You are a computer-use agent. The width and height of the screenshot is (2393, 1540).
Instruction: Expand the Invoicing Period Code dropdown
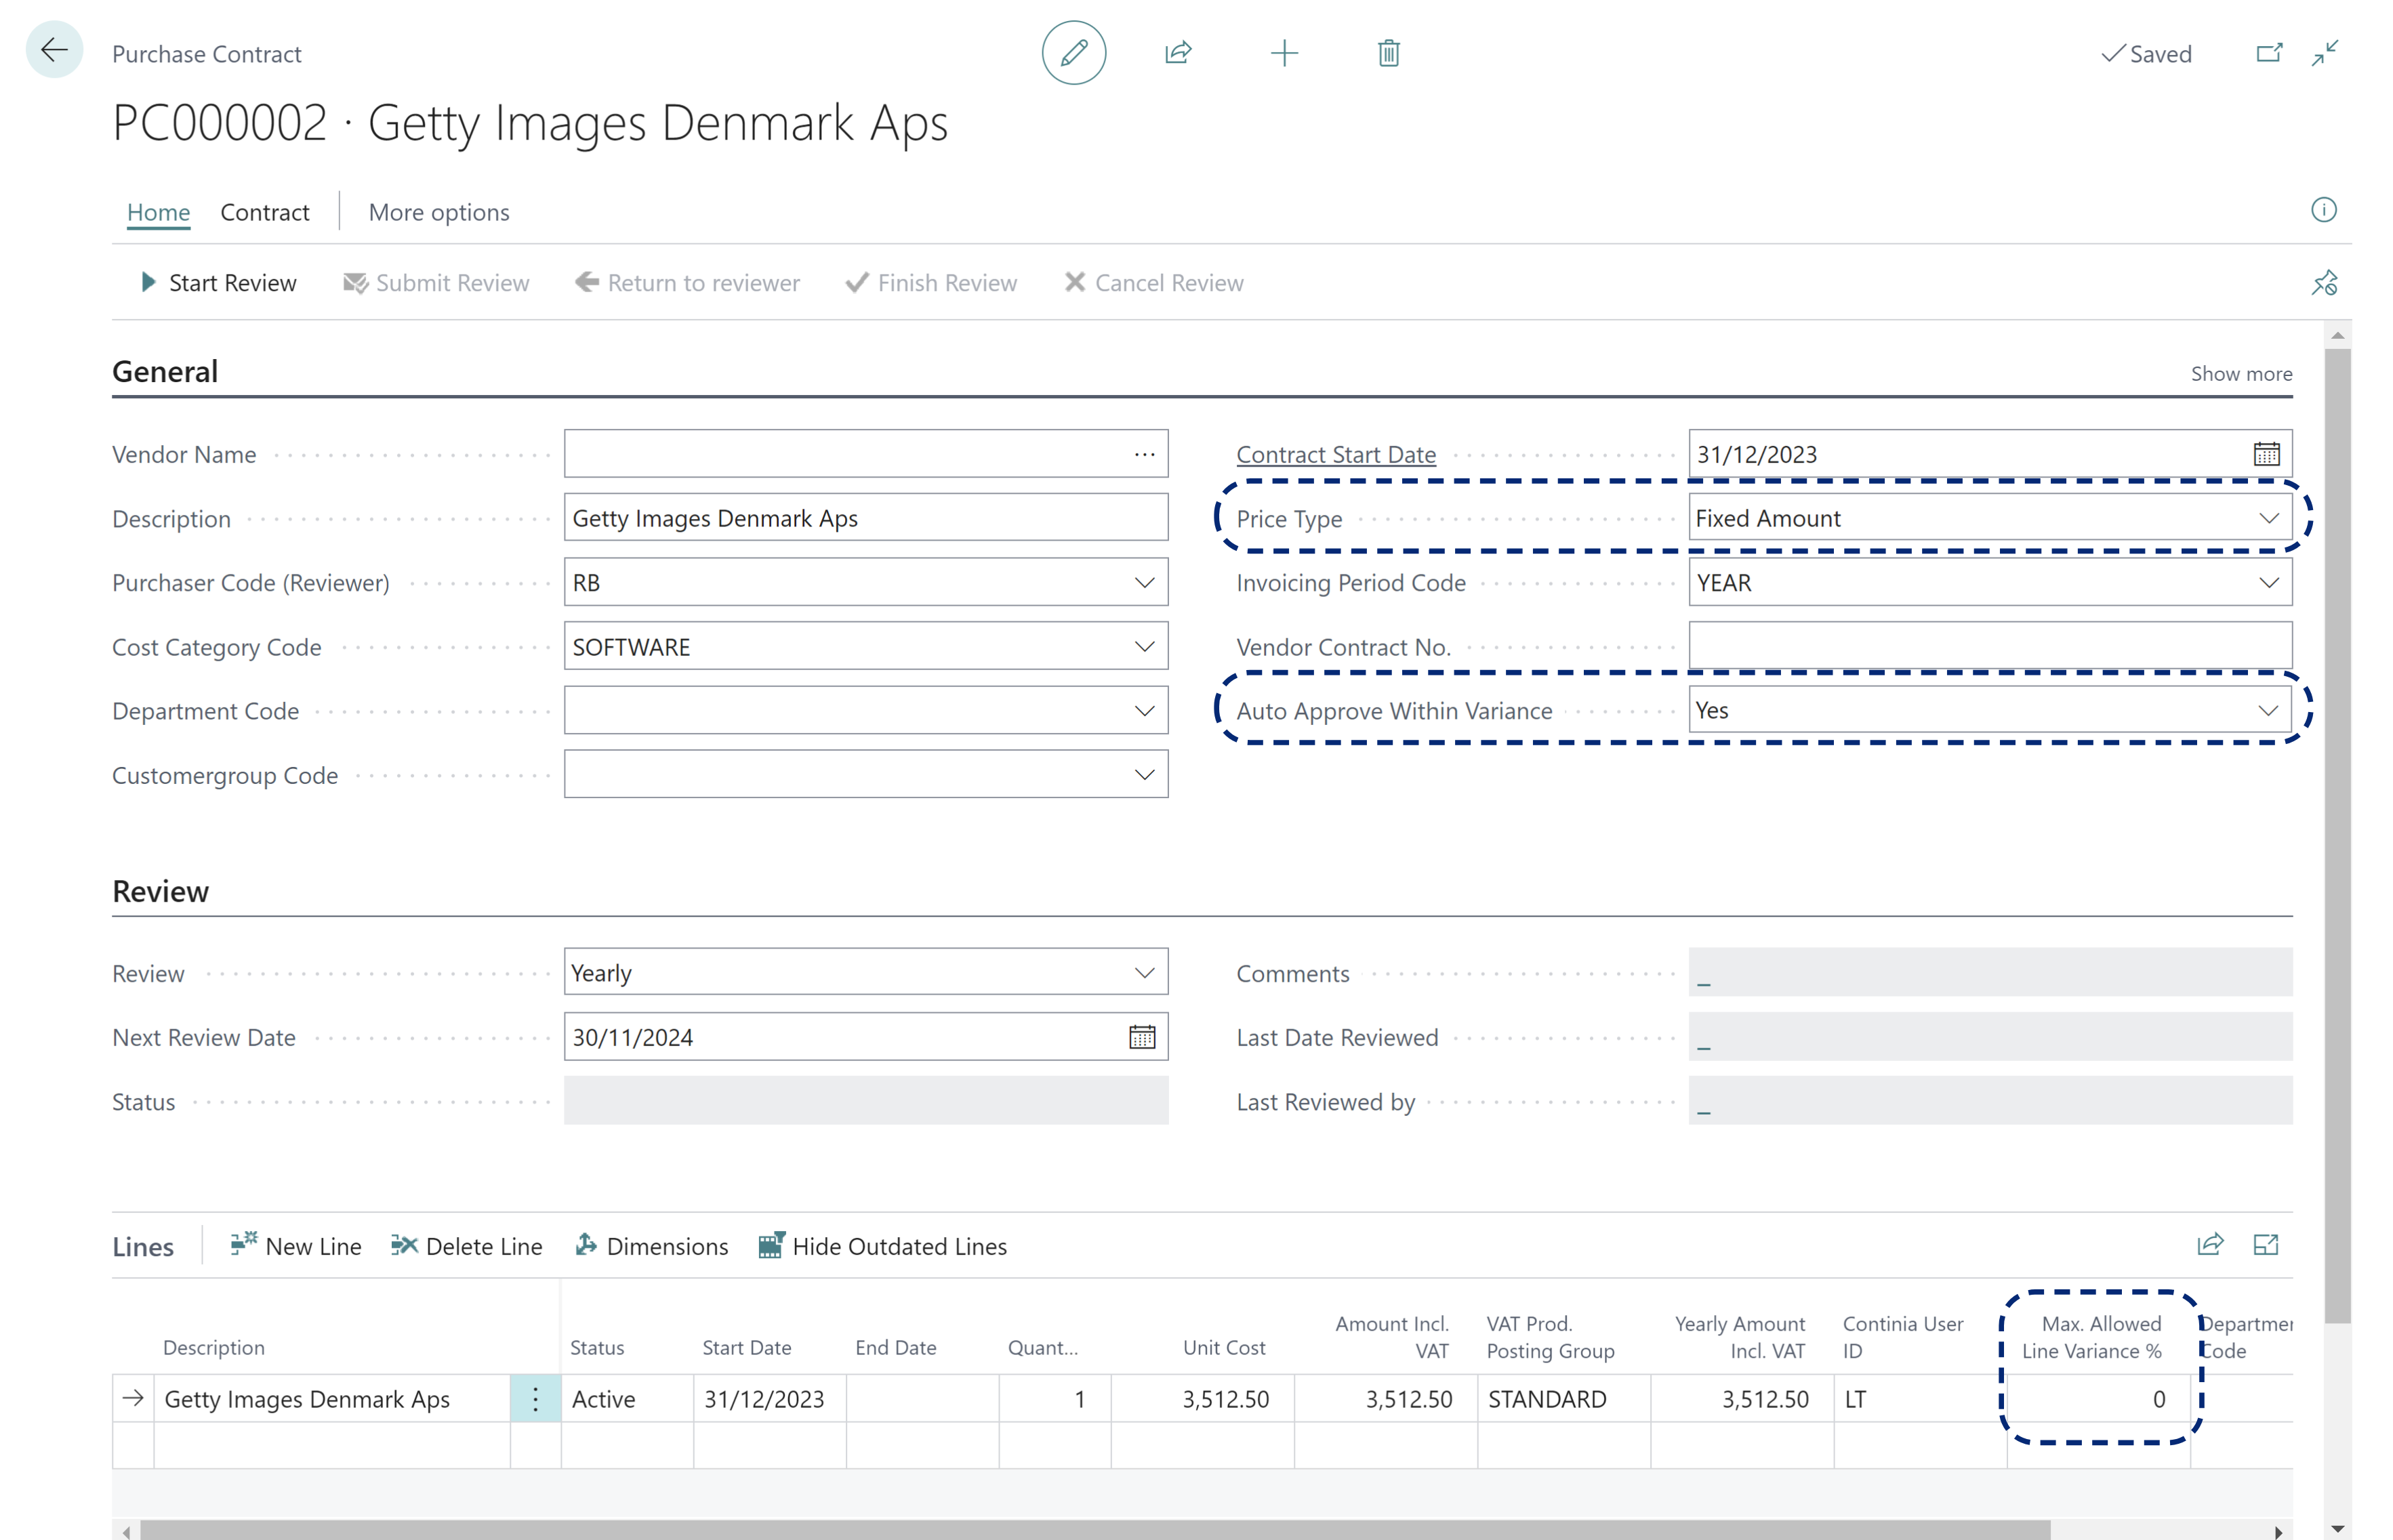[2268, 582]
